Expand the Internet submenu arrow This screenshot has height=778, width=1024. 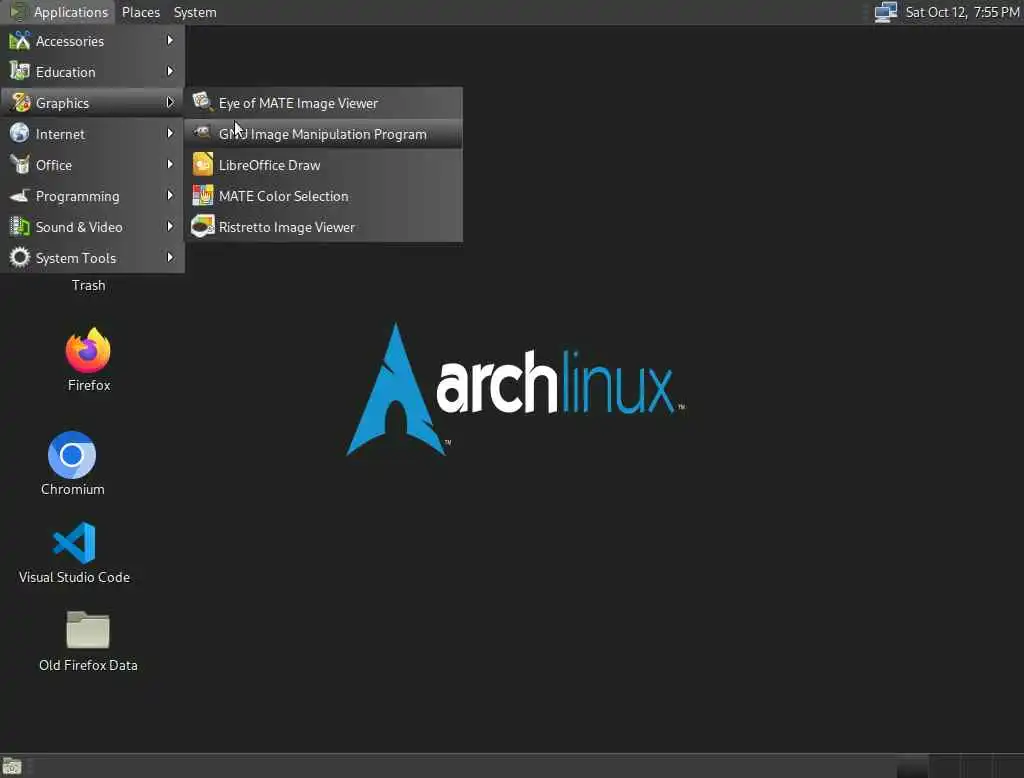pyautogui.click(x=170, y=133)
